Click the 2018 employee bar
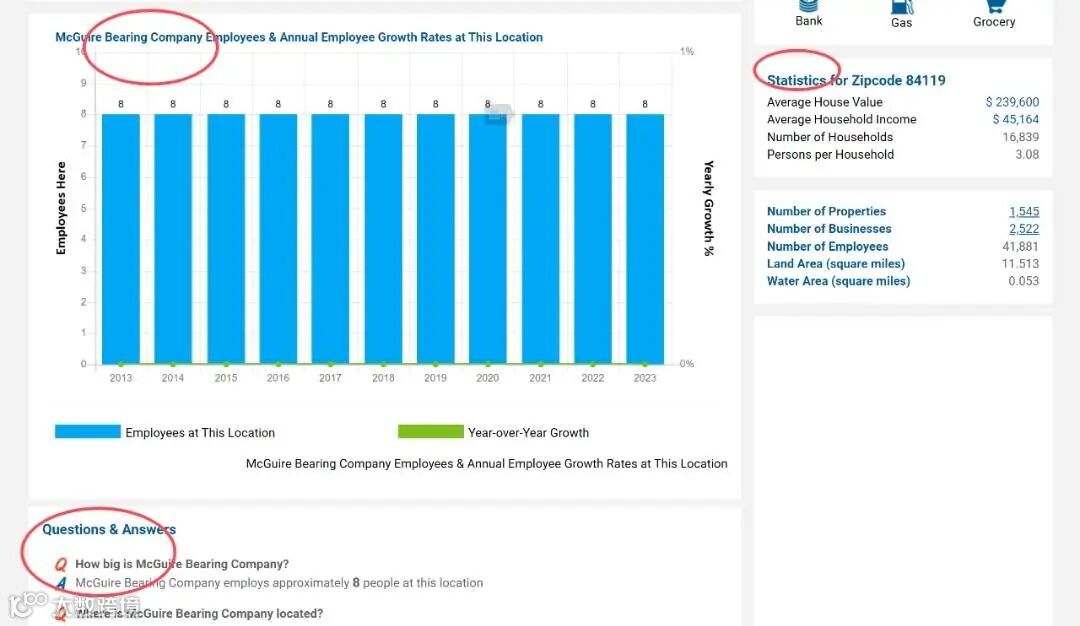This screenshot has height=626, width=1080. click(x=383, y=239)
